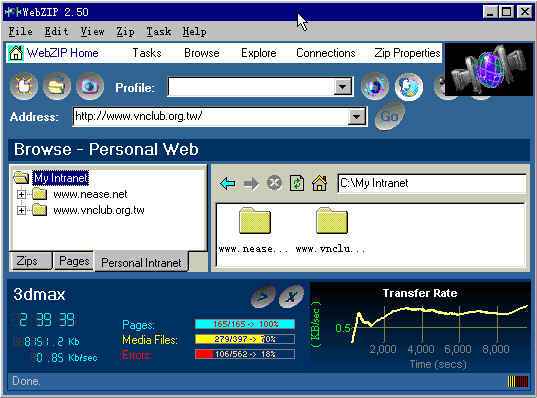Screen dimensions: 537x398
Task: Click the www.vnclu folder icon in file pane
Action: 332,221
